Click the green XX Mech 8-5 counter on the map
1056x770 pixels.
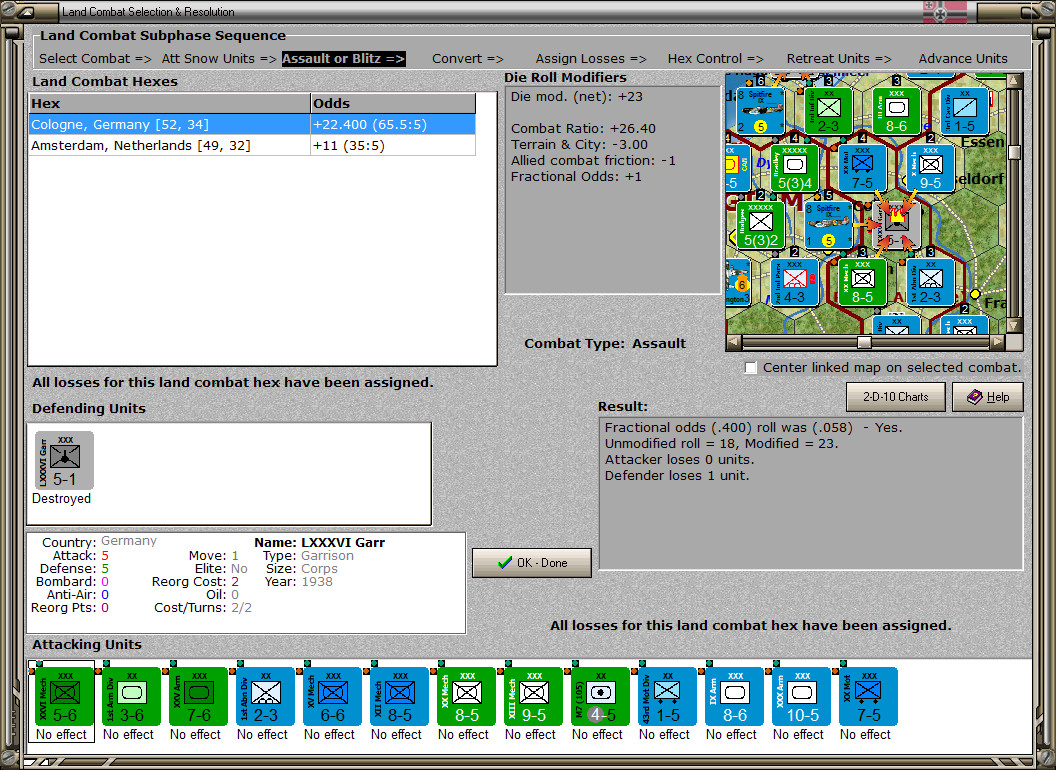pyautogui.click(x=863, y=282)
